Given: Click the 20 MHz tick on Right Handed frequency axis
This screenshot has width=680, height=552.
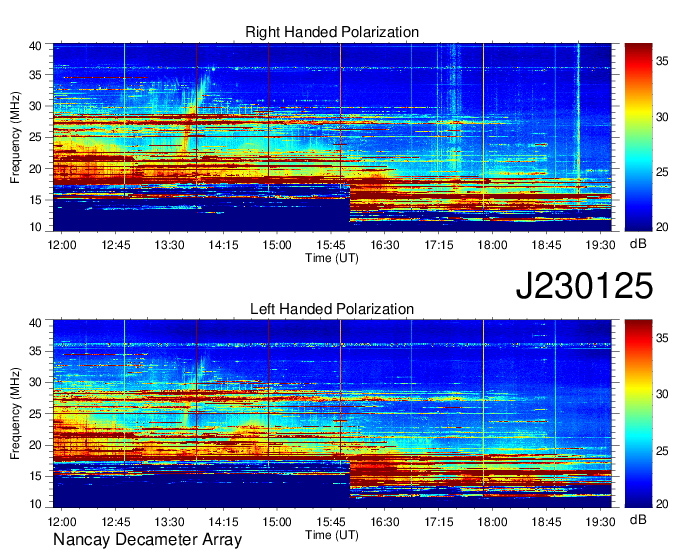Looking at the screenshot, I should tap(35, 169).
